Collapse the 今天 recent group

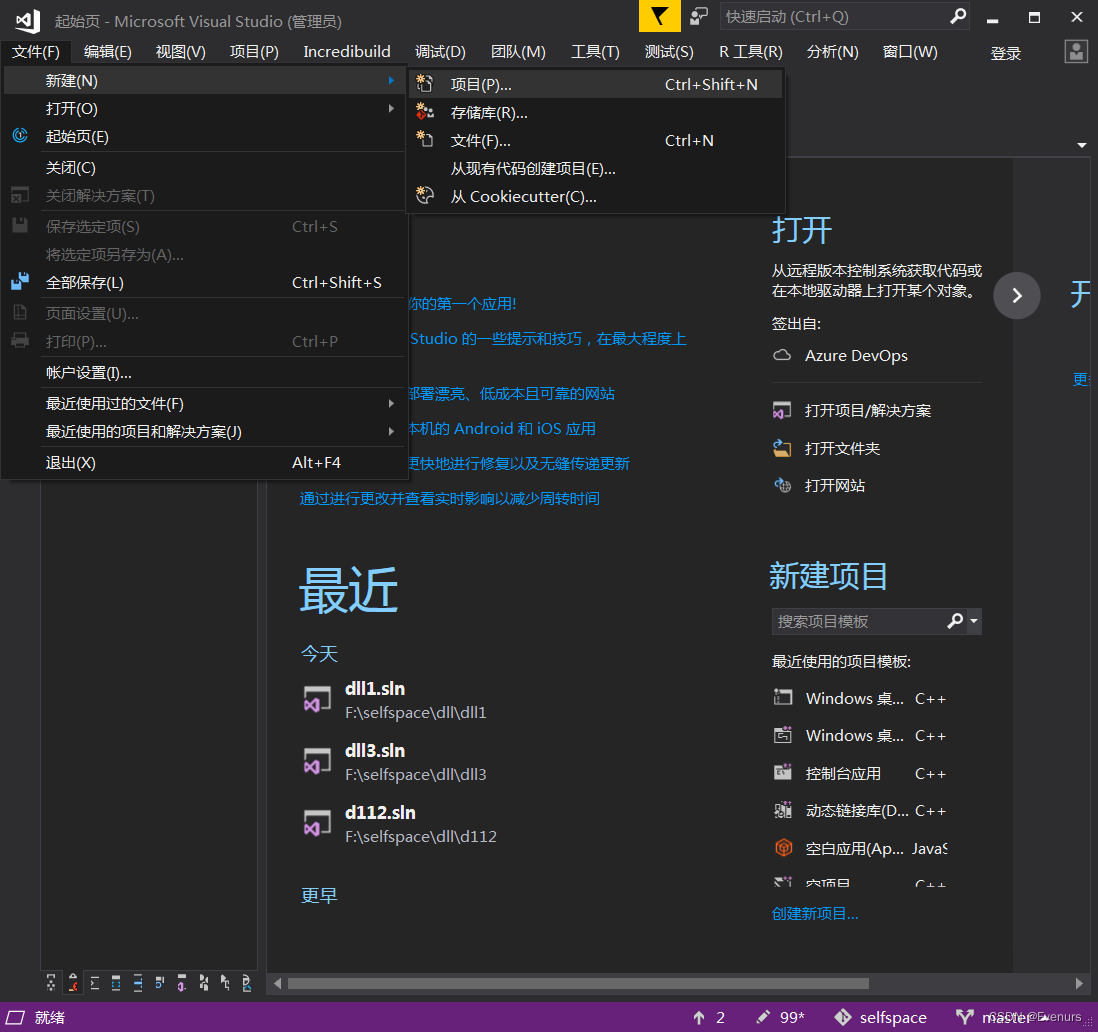click(x=319, y=653)
